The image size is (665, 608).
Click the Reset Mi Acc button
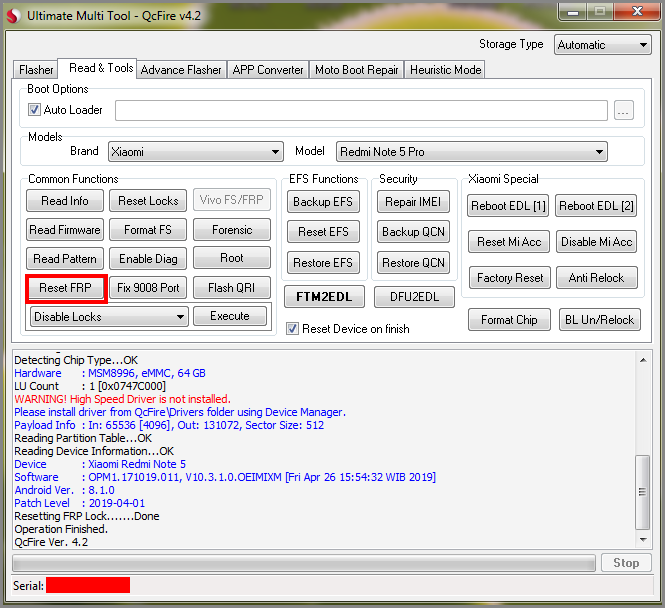509,242
